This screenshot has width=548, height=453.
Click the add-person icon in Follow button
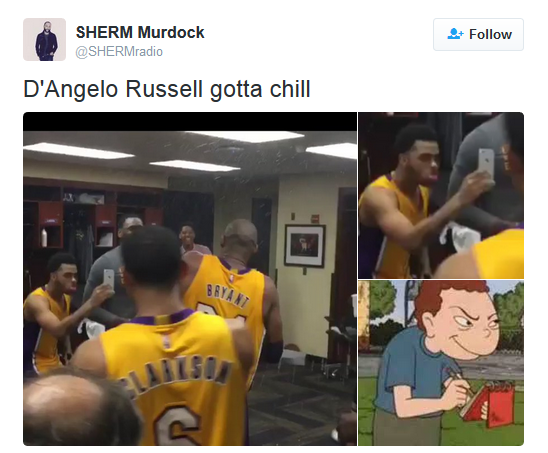click(x=455, y=34)
